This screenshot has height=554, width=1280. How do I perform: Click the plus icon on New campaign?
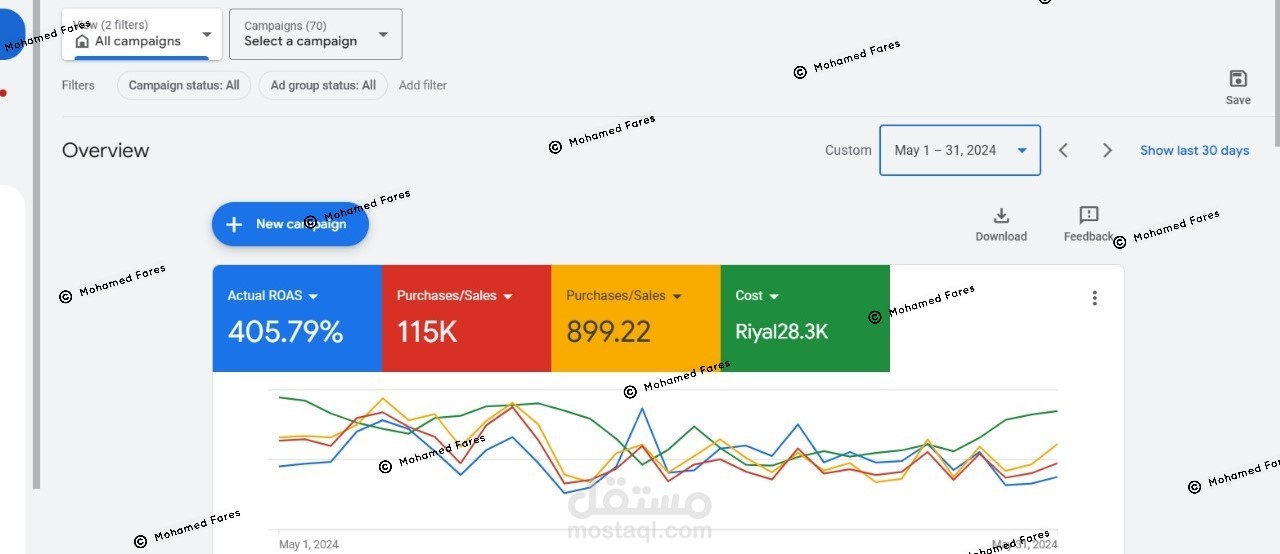(234, 224)
